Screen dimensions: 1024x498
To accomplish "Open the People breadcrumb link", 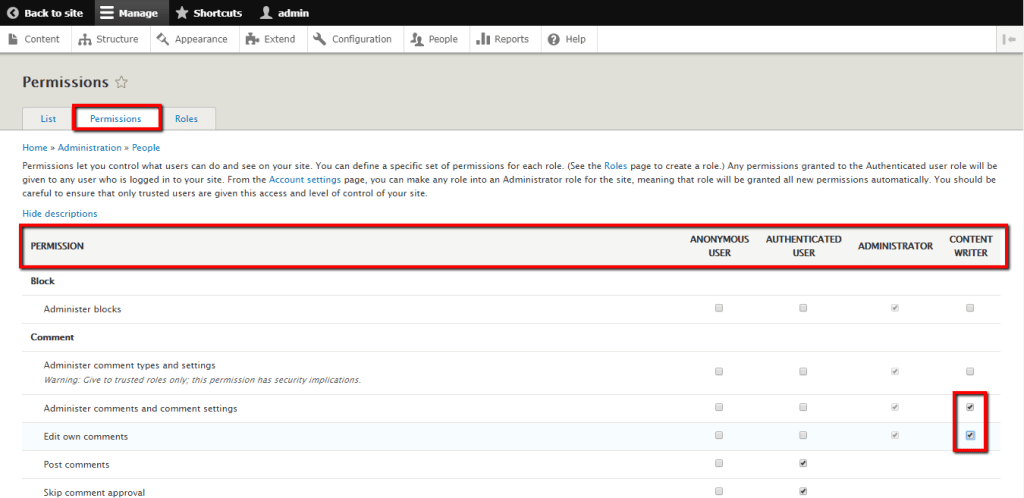I will pos(146,148).
